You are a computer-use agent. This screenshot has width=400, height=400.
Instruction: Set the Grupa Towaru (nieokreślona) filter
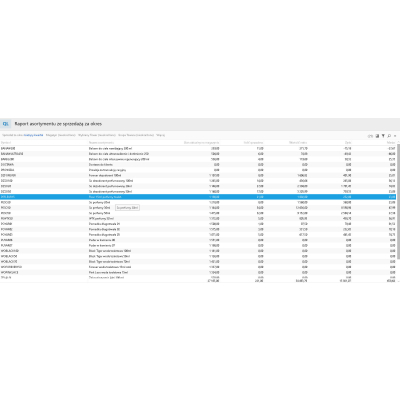tap(136, 135)
